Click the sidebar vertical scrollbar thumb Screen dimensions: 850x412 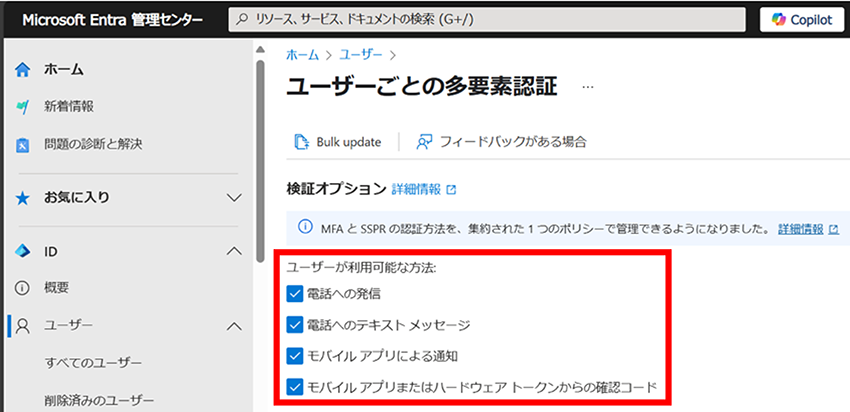coord(260,160)
